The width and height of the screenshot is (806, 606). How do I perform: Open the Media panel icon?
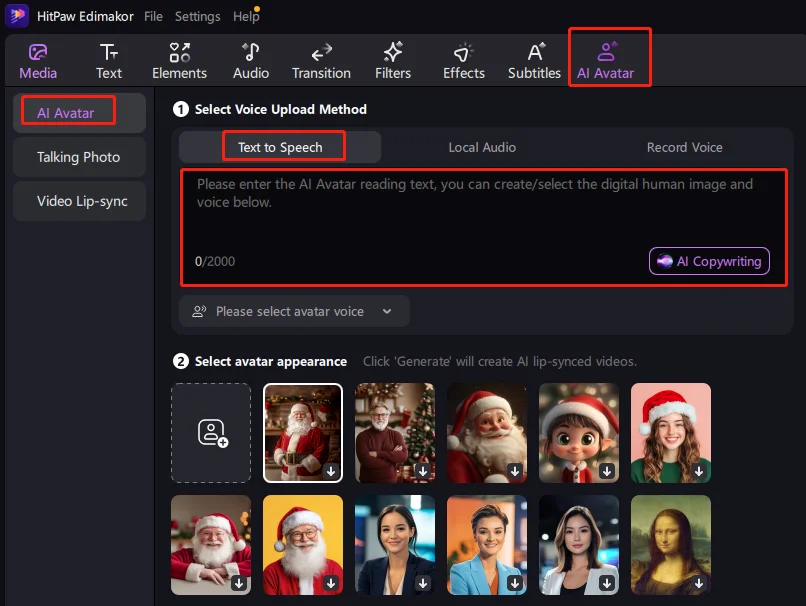(x=38, y=53)
